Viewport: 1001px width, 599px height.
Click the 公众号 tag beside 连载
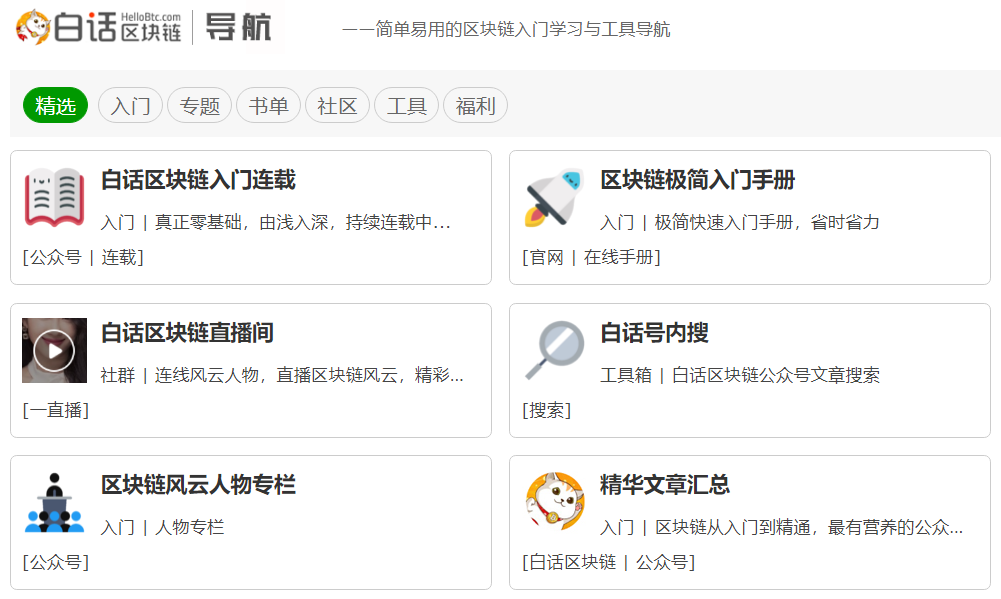coord(56,257)
